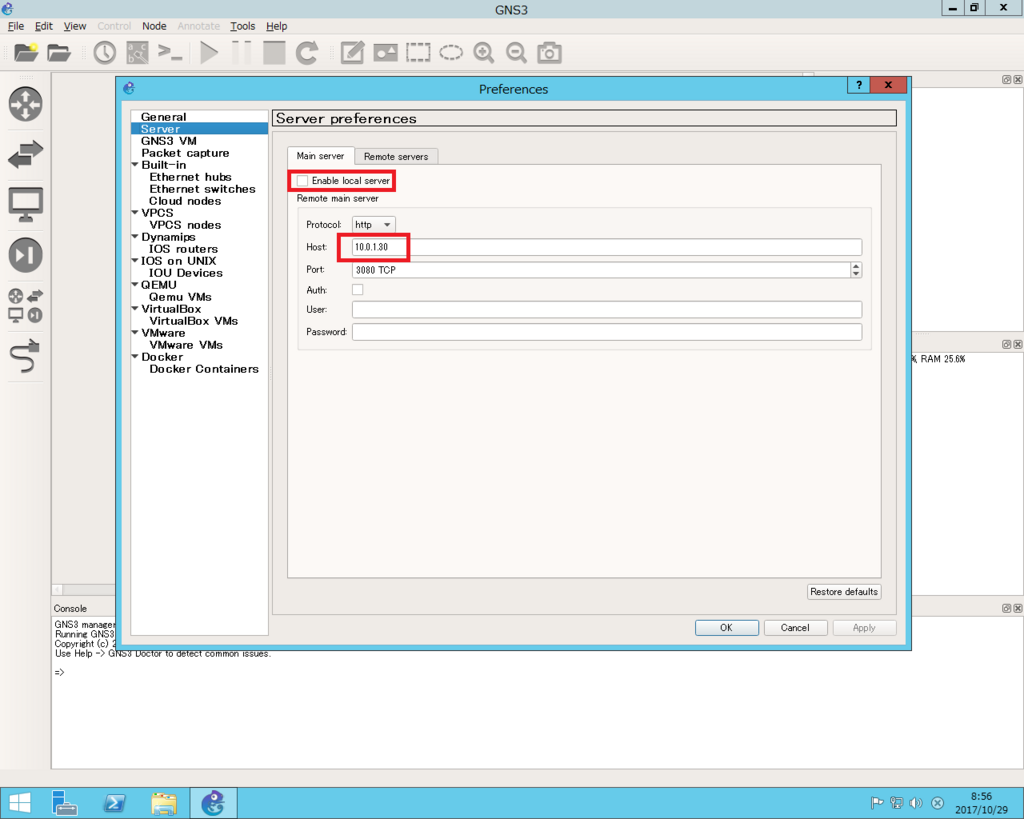
Task: Click the Zoom out magnifier icon
Action: pos(517,52)
